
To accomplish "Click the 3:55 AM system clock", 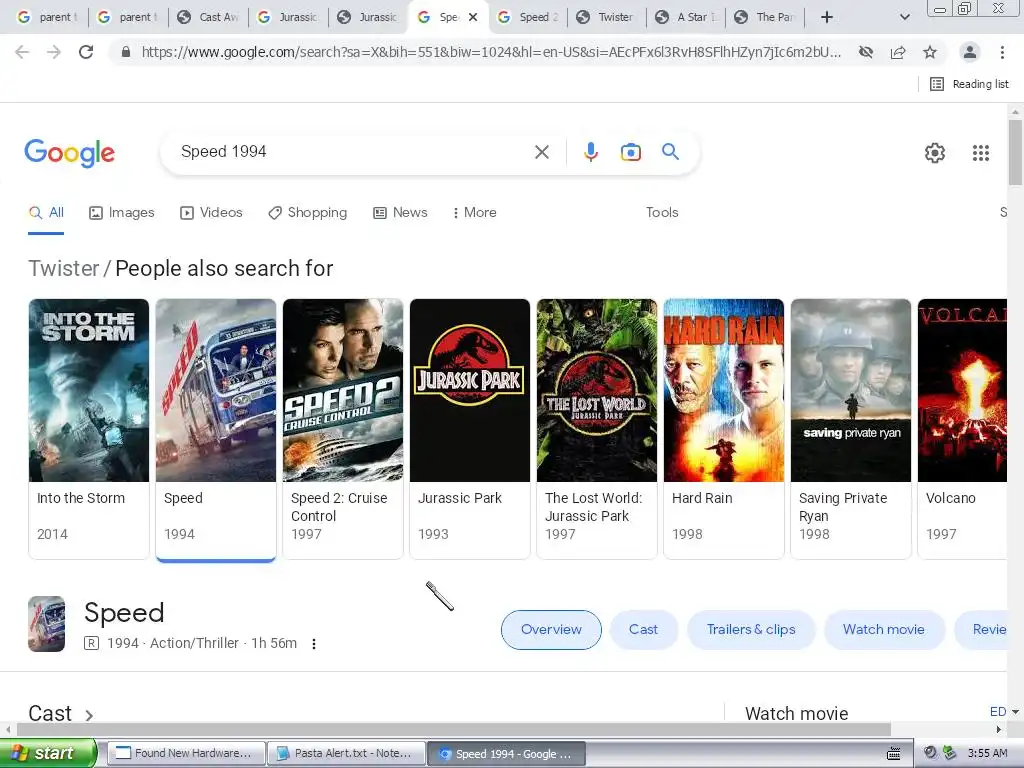I will (x=987, y=754).
